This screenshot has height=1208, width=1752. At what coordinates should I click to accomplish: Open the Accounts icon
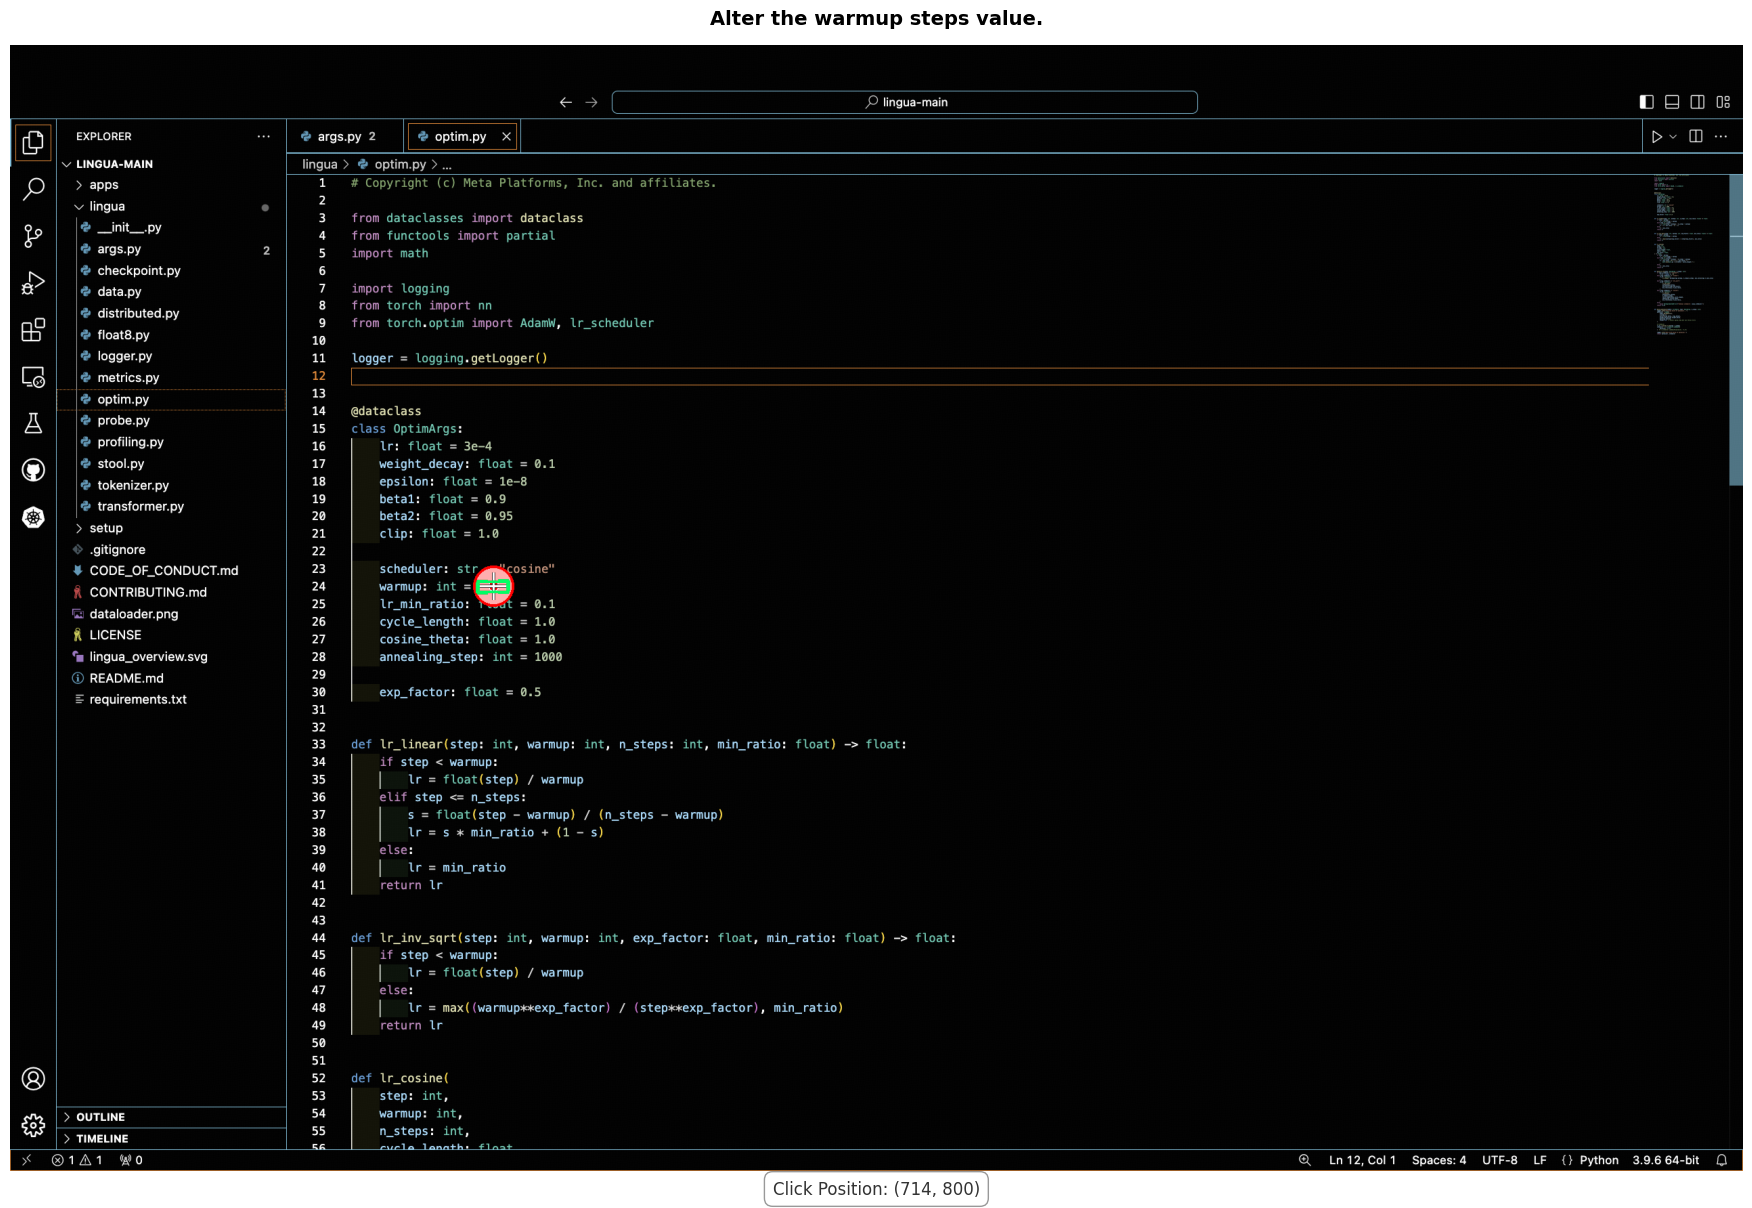point(33,1079)
